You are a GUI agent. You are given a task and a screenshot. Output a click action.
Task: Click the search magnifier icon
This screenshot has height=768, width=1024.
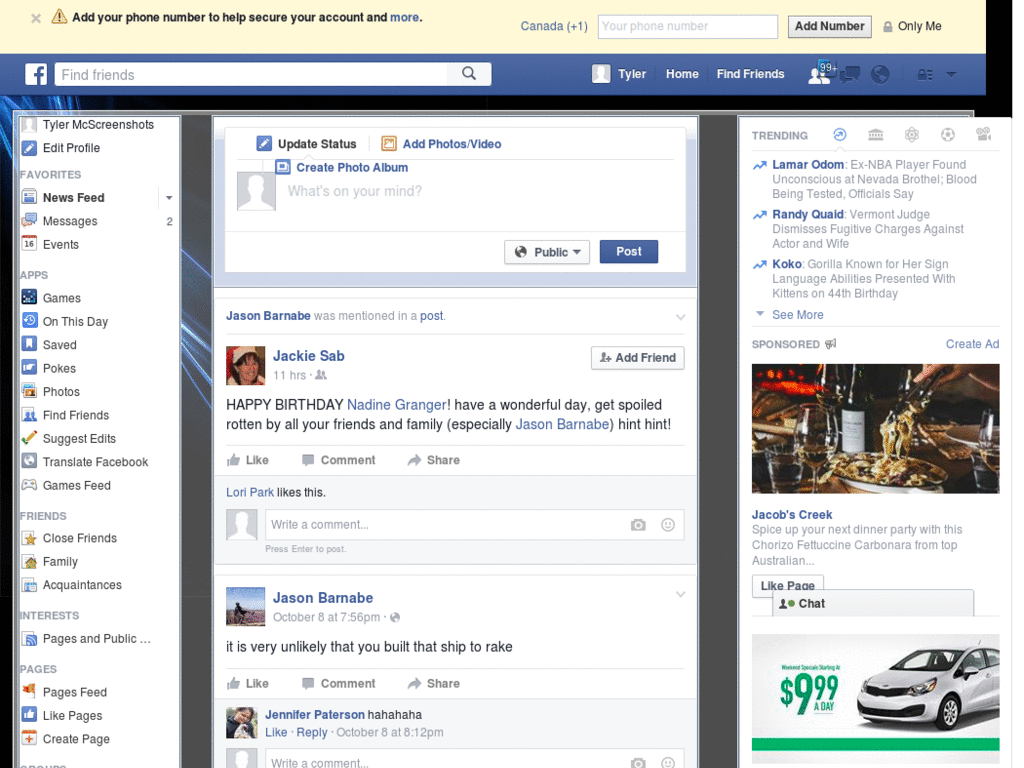click(x=469, y=74)
